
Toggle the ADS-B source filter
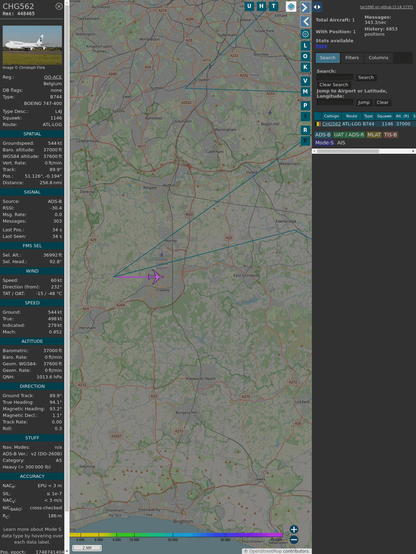pos(323,135)
